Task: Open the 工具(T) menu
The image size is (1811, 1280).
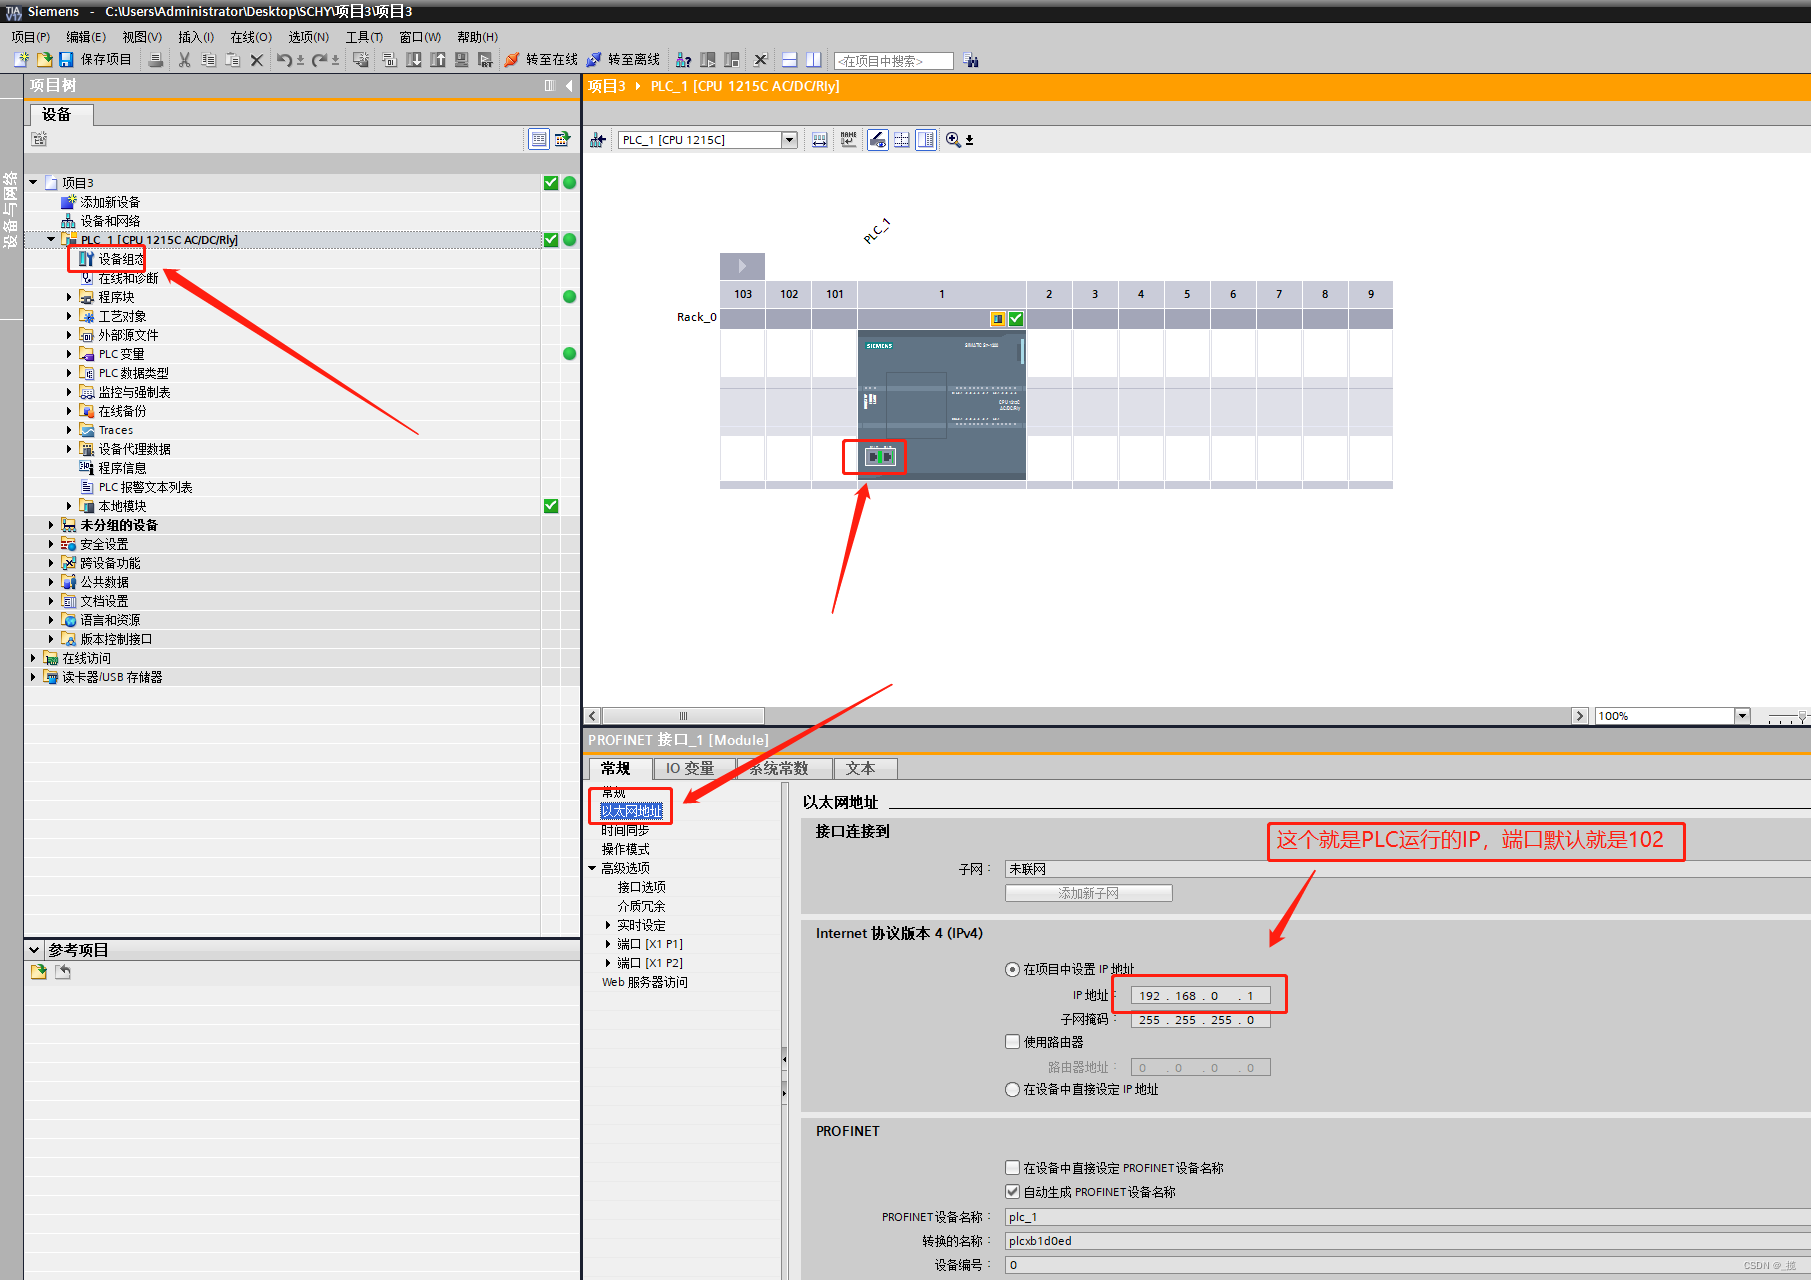Action: coord(363,37)
